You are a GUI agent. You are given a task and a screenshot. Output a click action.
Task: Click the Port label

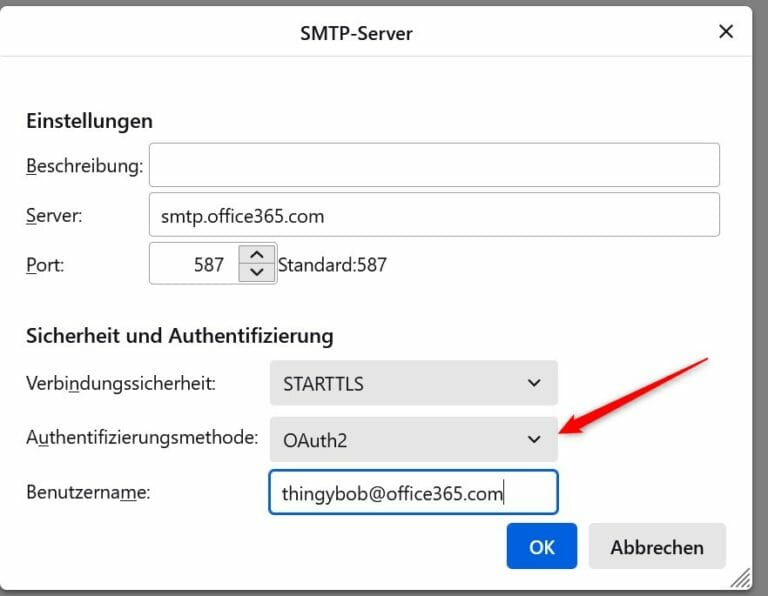(x=45, y=265)
